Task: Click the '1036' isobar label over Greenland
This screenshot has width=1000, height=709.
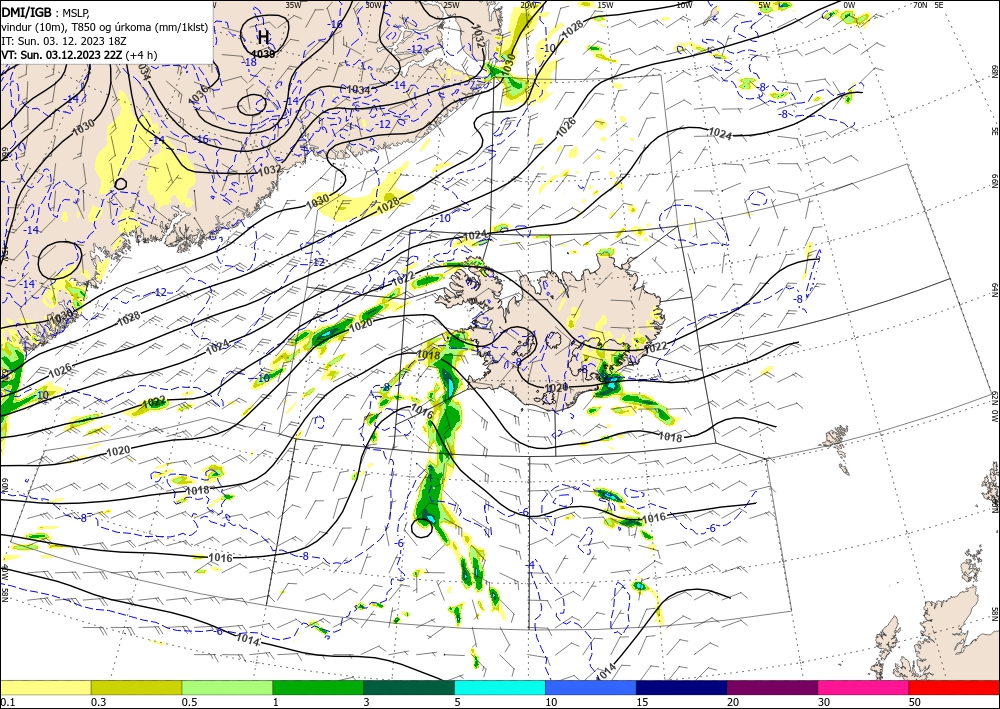Action: (198, 95)
